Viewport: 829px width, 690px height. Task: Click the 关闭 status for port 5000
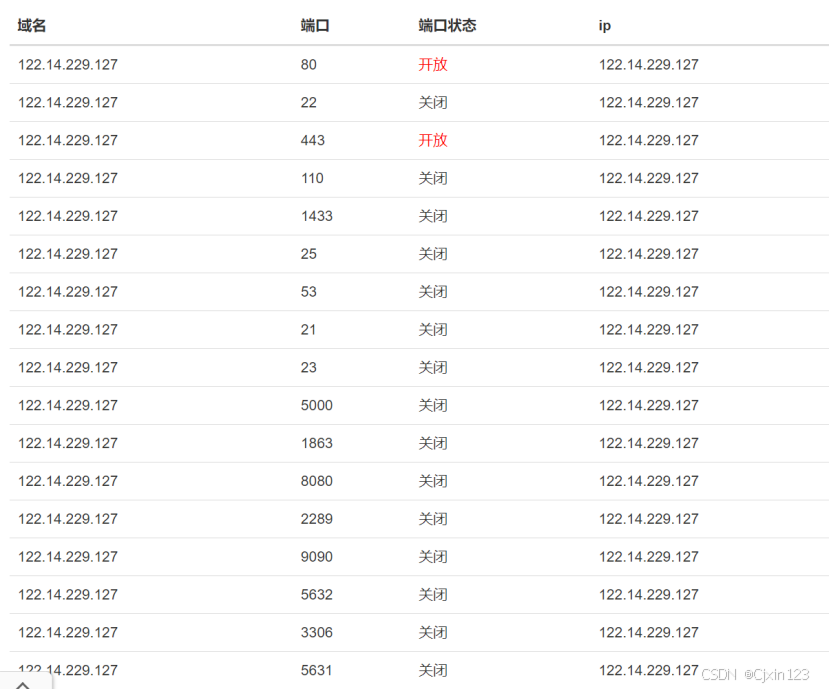(433, 406)
